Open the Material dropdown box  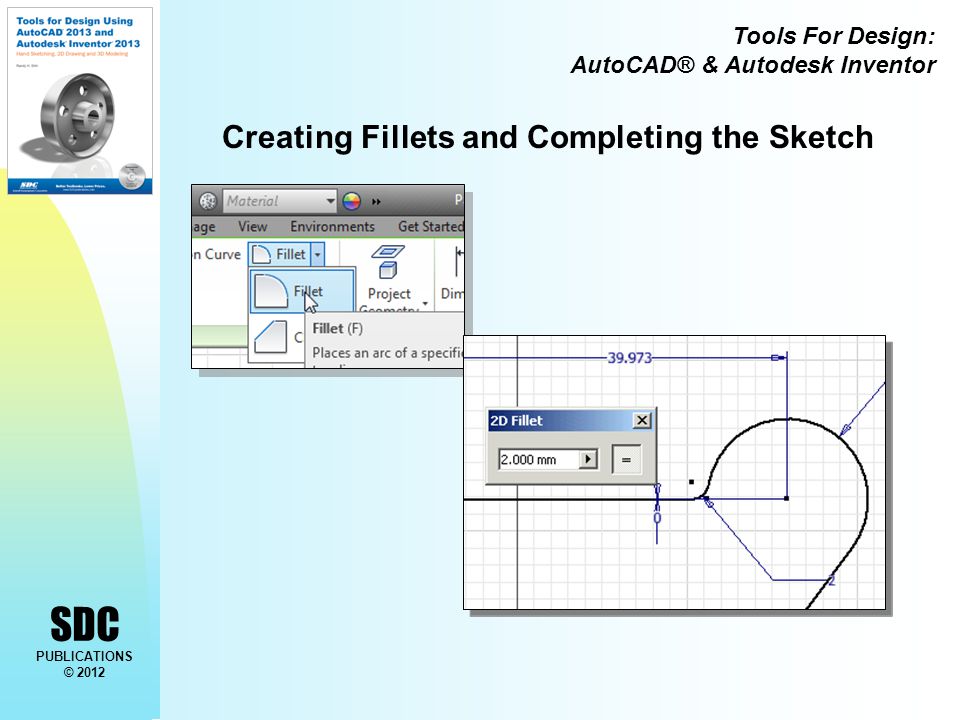pos(280,201)
